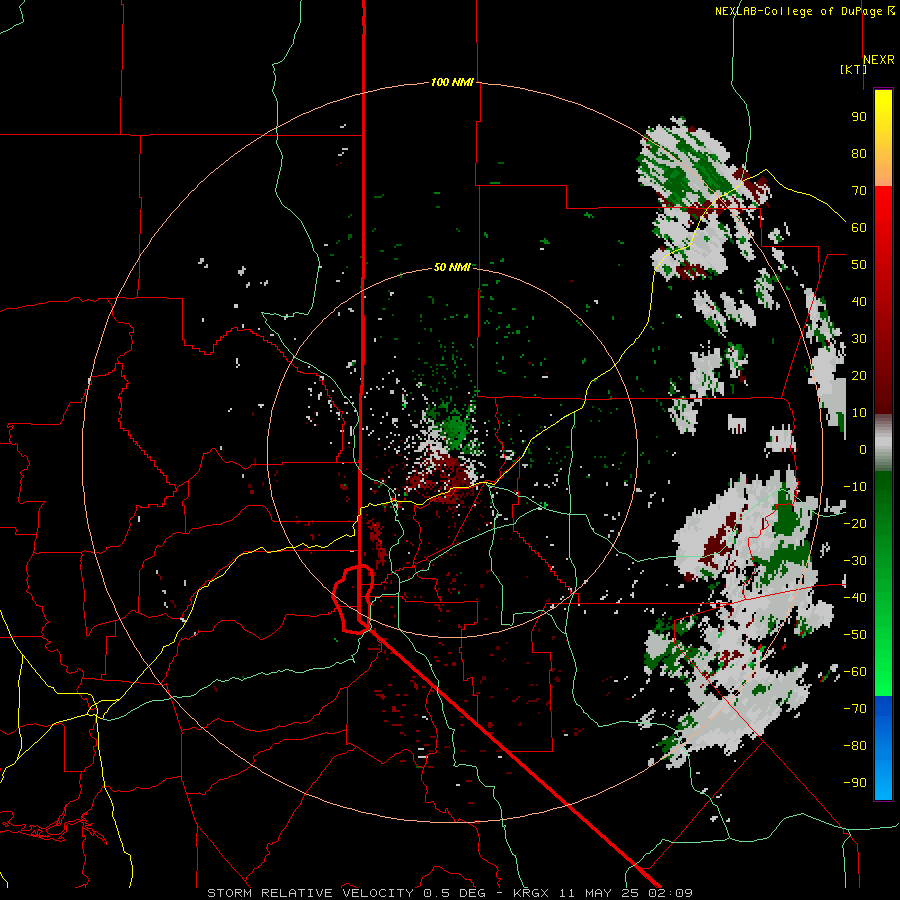Click the 90 value on the velocity scale
The height and width of the screenshot is (900, 900).
pyautogui.click(x=859, y=117)
